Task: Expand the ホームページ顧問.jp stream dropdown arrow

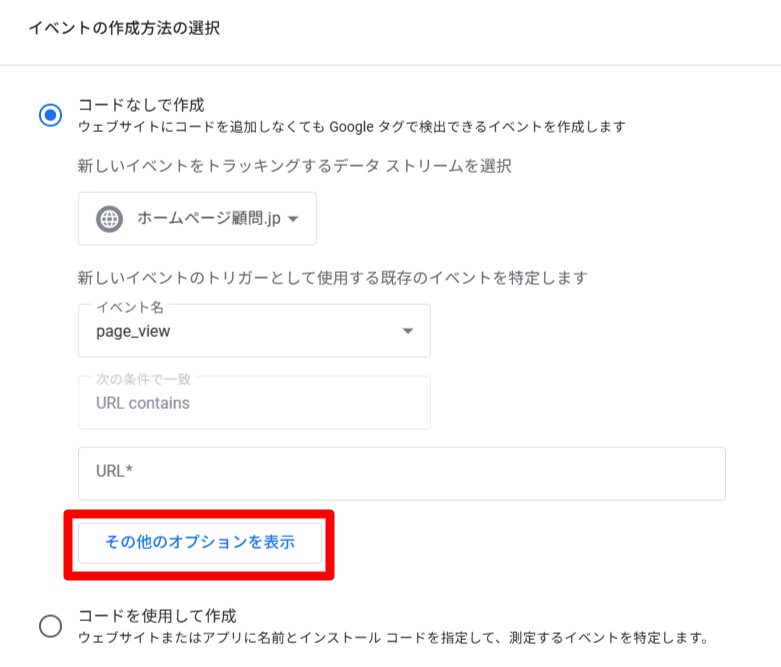Action: pyautogui.click(x=294, y=219)
